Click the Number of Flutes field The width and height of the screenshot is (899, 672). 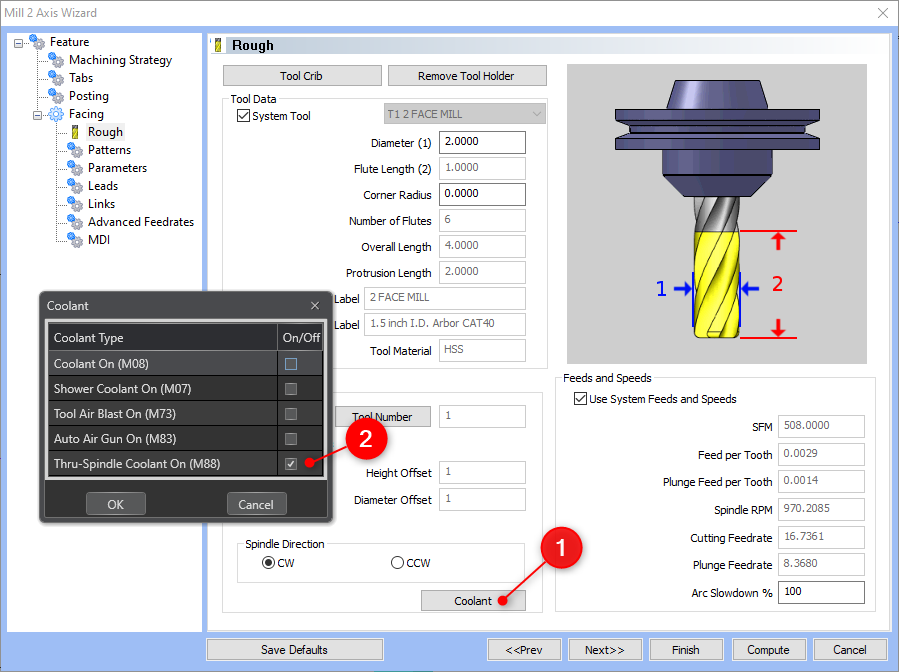[482, 220]
